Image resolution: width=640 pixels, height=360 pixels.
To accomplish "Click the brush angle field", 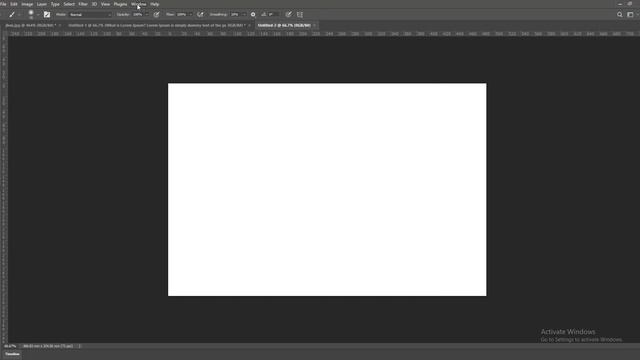I will [273, 14].
